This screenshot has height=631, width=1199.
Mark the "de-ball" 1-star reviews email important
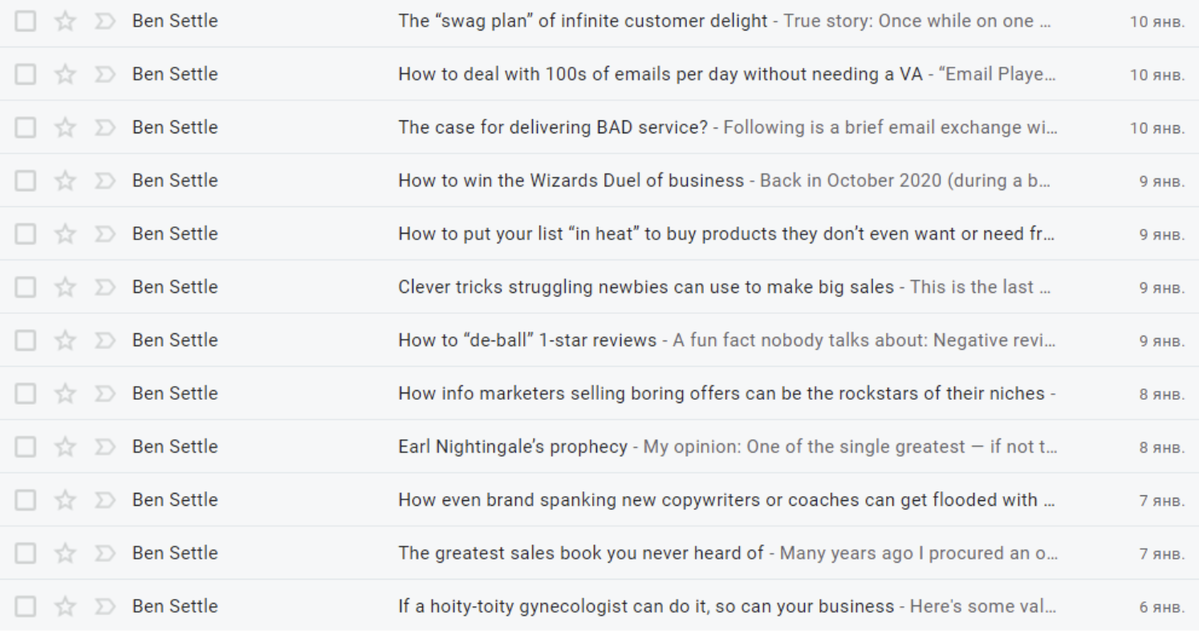105,340
